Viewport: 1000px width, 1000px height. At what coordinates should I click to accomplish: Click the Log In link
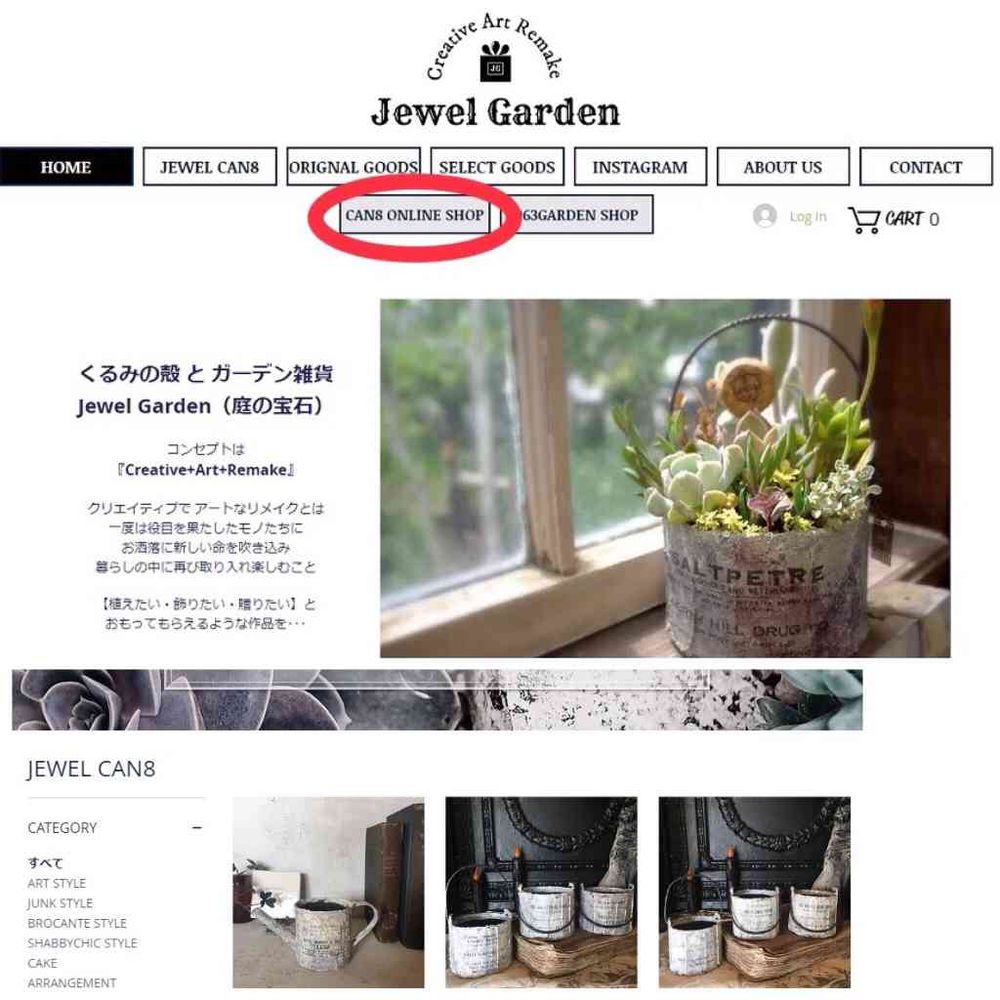point(807,217)
